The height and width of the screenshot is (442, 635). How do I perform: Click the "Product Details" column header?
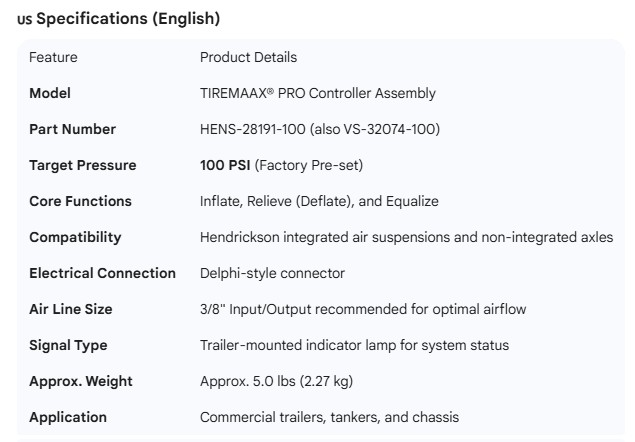[x=248, y=57]
